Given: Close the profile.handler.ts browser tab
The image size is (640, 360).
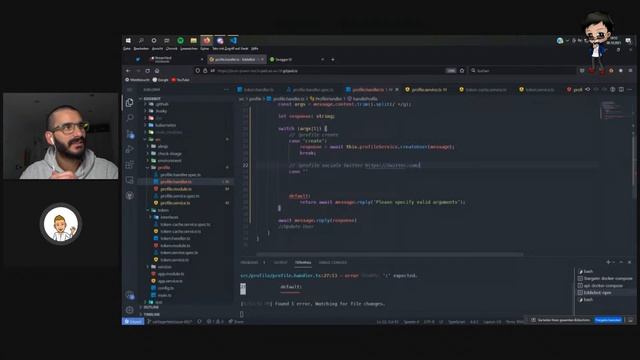Looking at the screenshot, I should click(262, 60).
